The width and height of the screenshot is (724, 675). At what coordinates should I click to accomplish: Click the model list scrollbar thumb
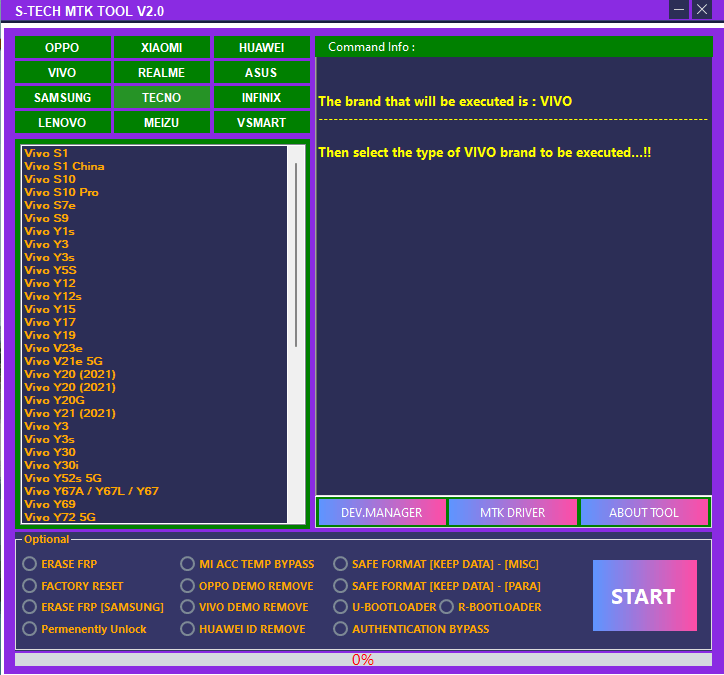pyautogui.click(x=296, y=255)
